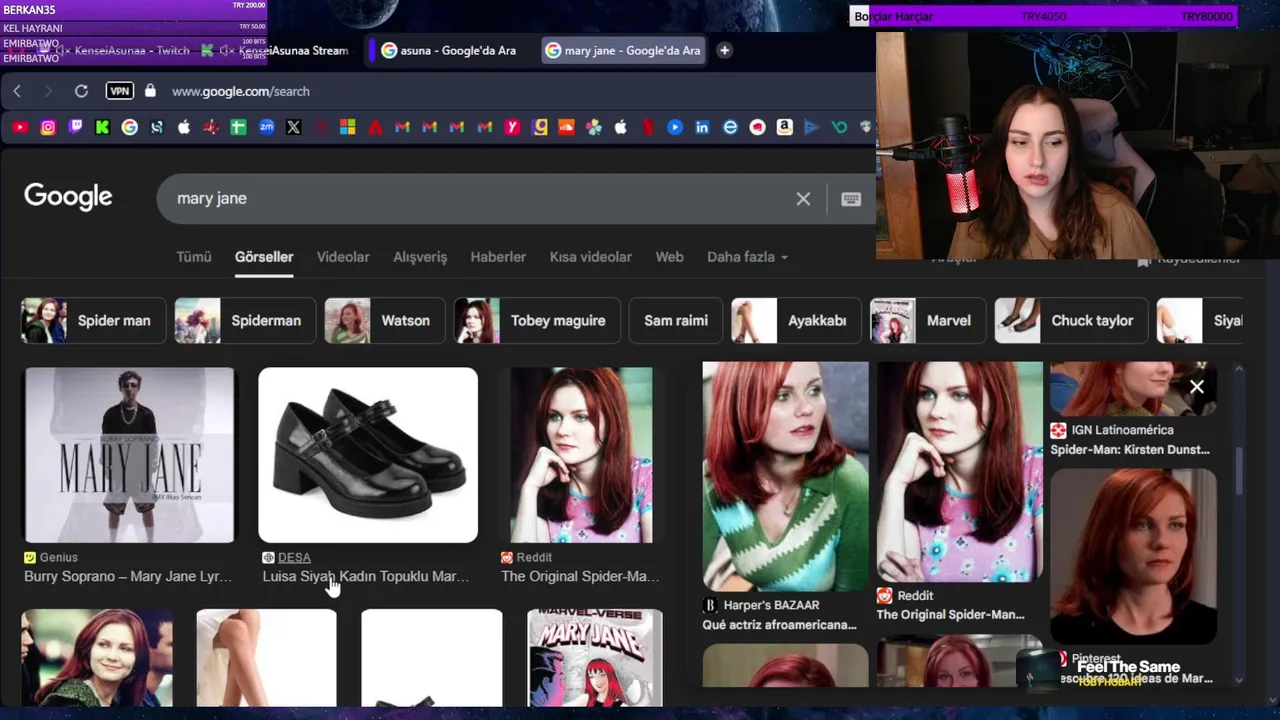Open 'Qué actriz afroamericana' Harper's BAZAAR link

pos(779,625)
